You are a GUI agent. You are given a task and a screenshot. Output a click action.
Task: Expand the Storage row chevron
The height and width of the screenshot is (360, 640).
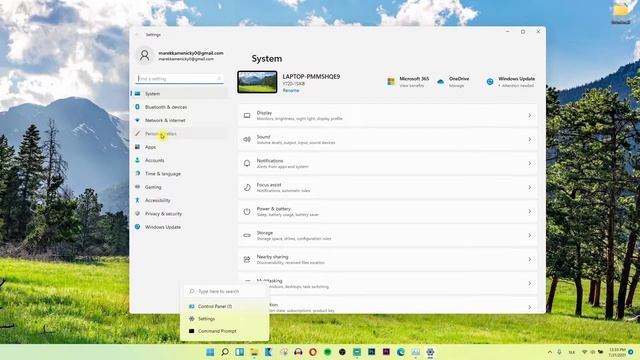(529, 236)
